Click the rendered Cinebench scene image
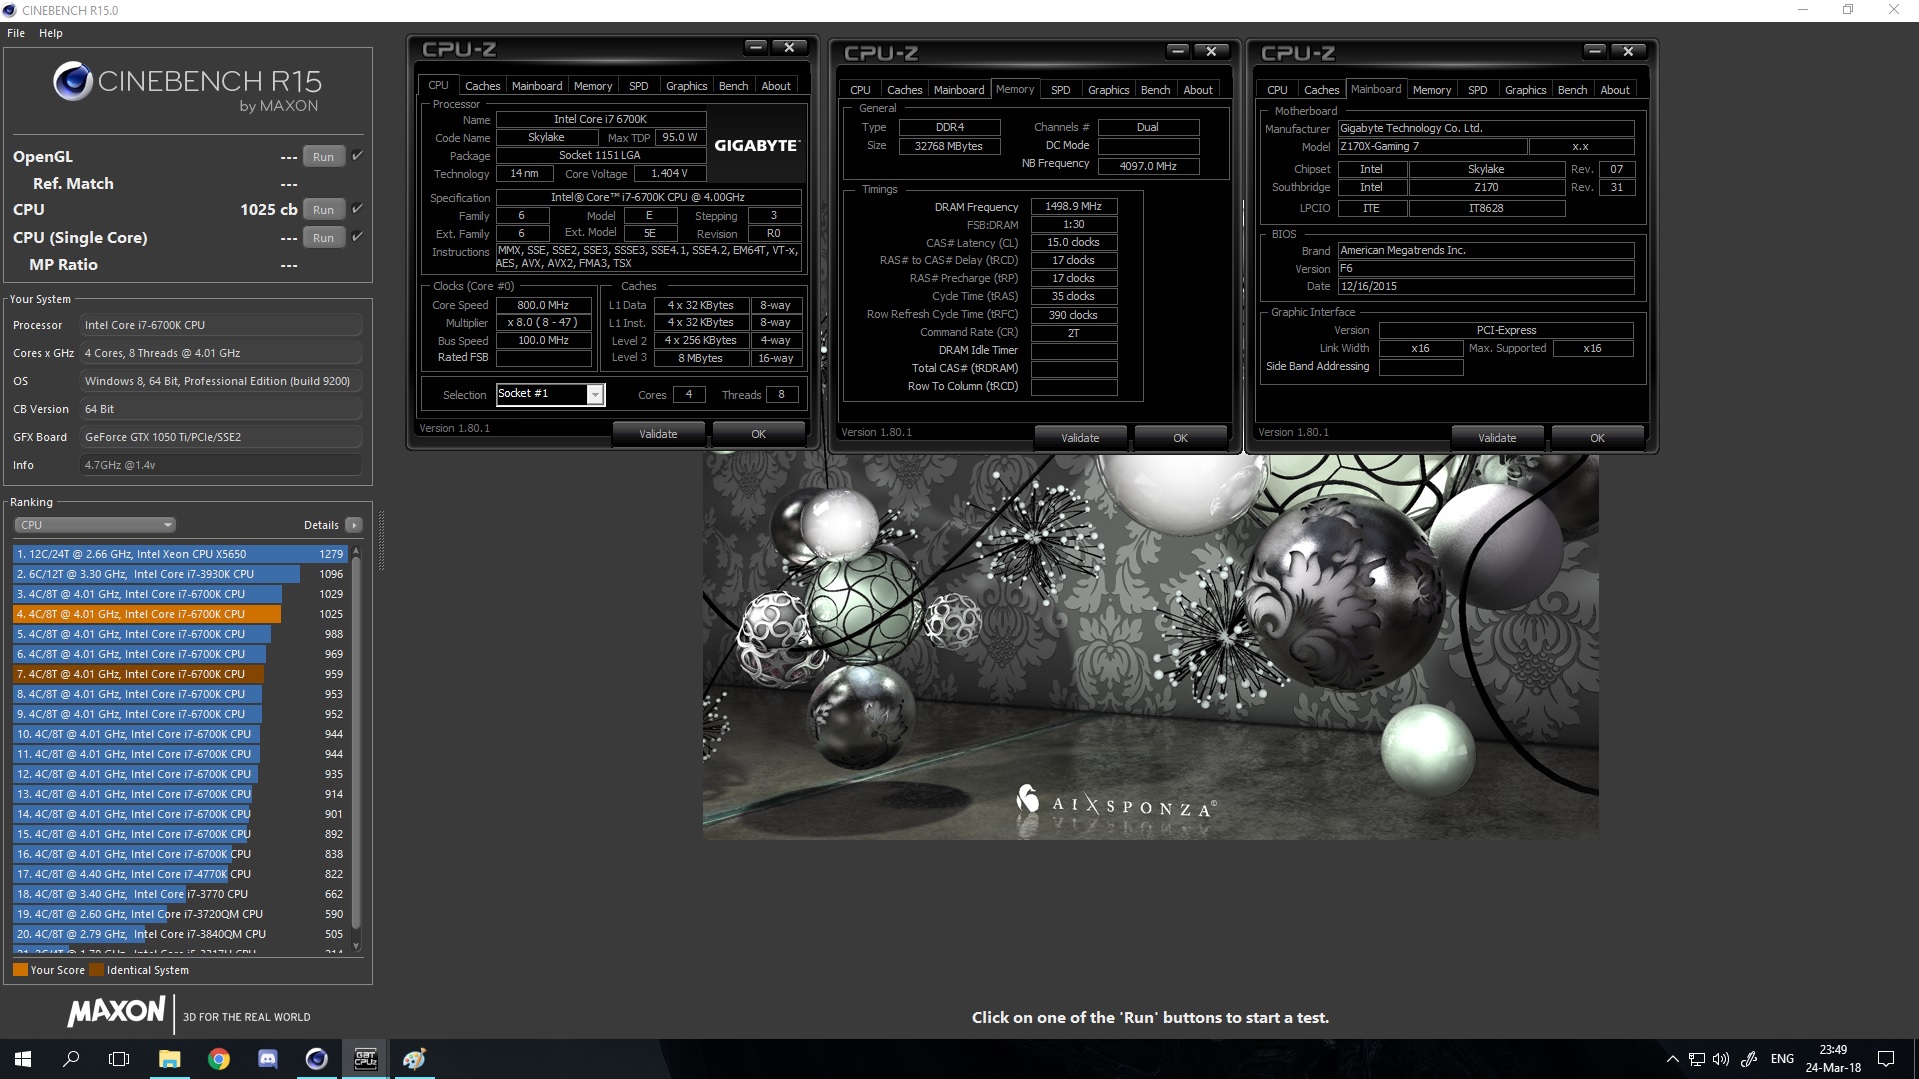The height and width of the screenshot is (1079, 1919). (x=1150, y=646)
